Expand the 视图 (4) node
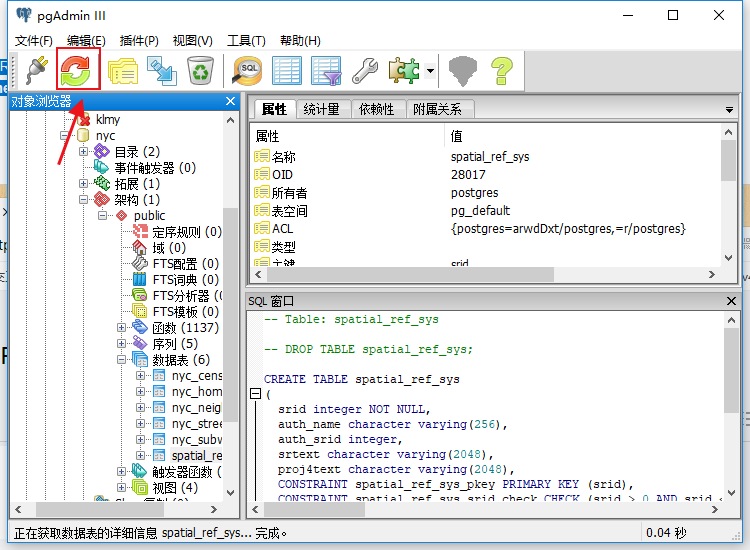Viewport: 750px width, 550px height. [x=121, y=487]
